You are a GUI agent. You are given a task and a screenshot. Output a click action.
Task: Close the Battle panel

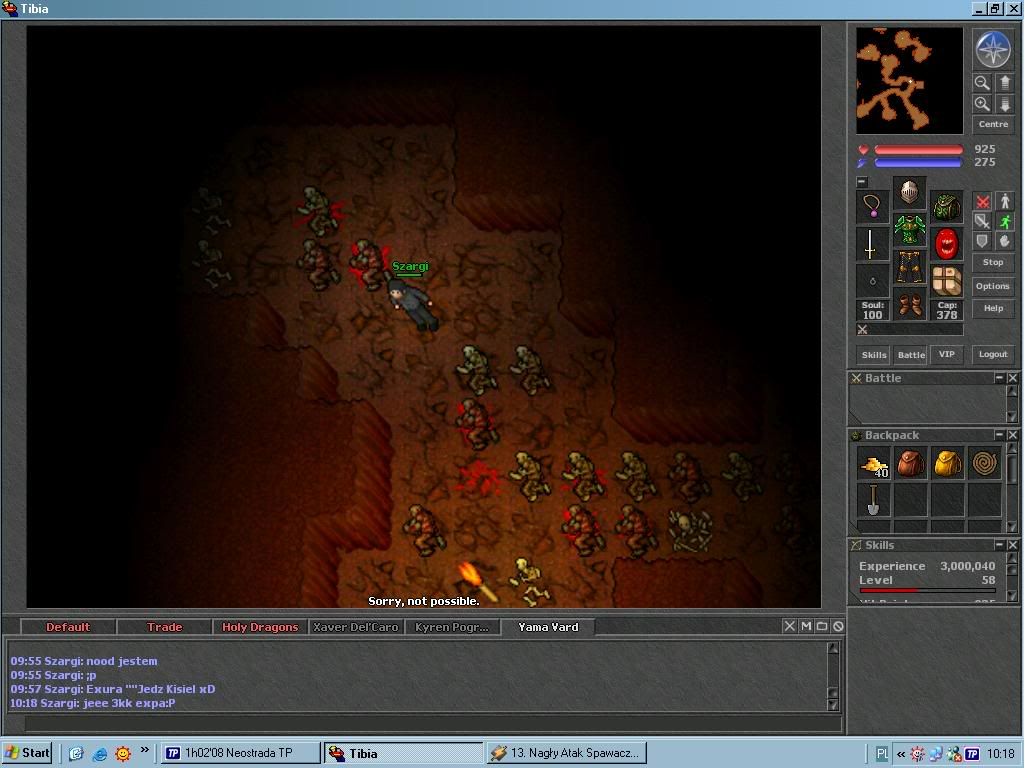1013,378
